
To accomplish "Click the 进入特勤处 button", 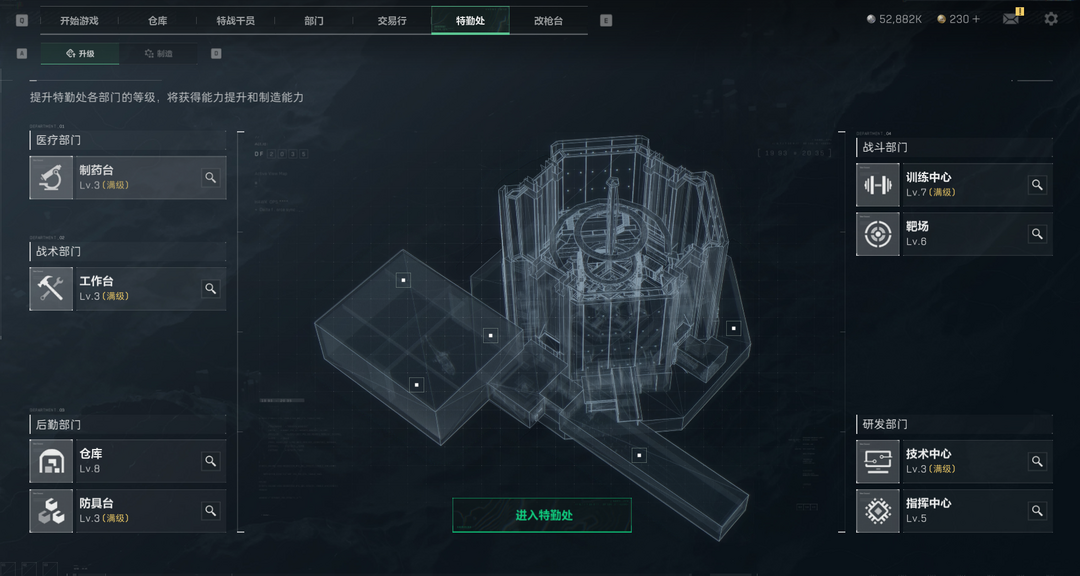I will click(541, 515).
